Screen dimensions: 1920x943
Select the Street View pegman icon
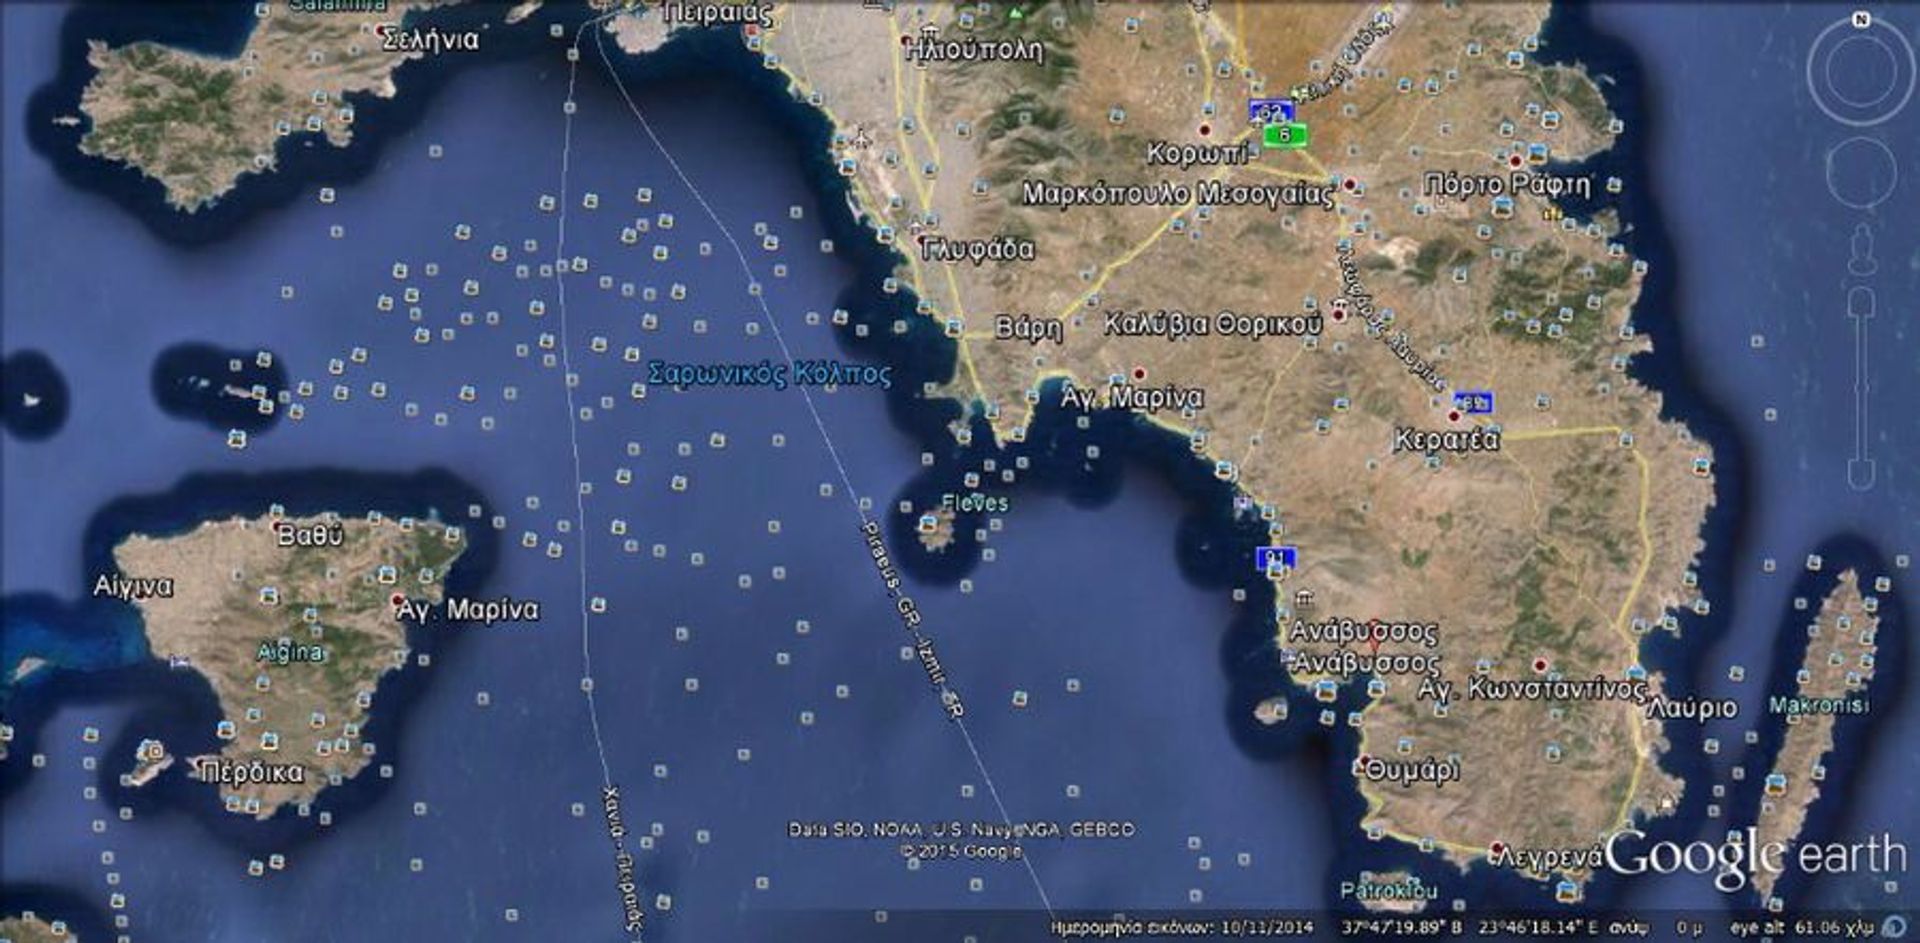(1861, 249)
